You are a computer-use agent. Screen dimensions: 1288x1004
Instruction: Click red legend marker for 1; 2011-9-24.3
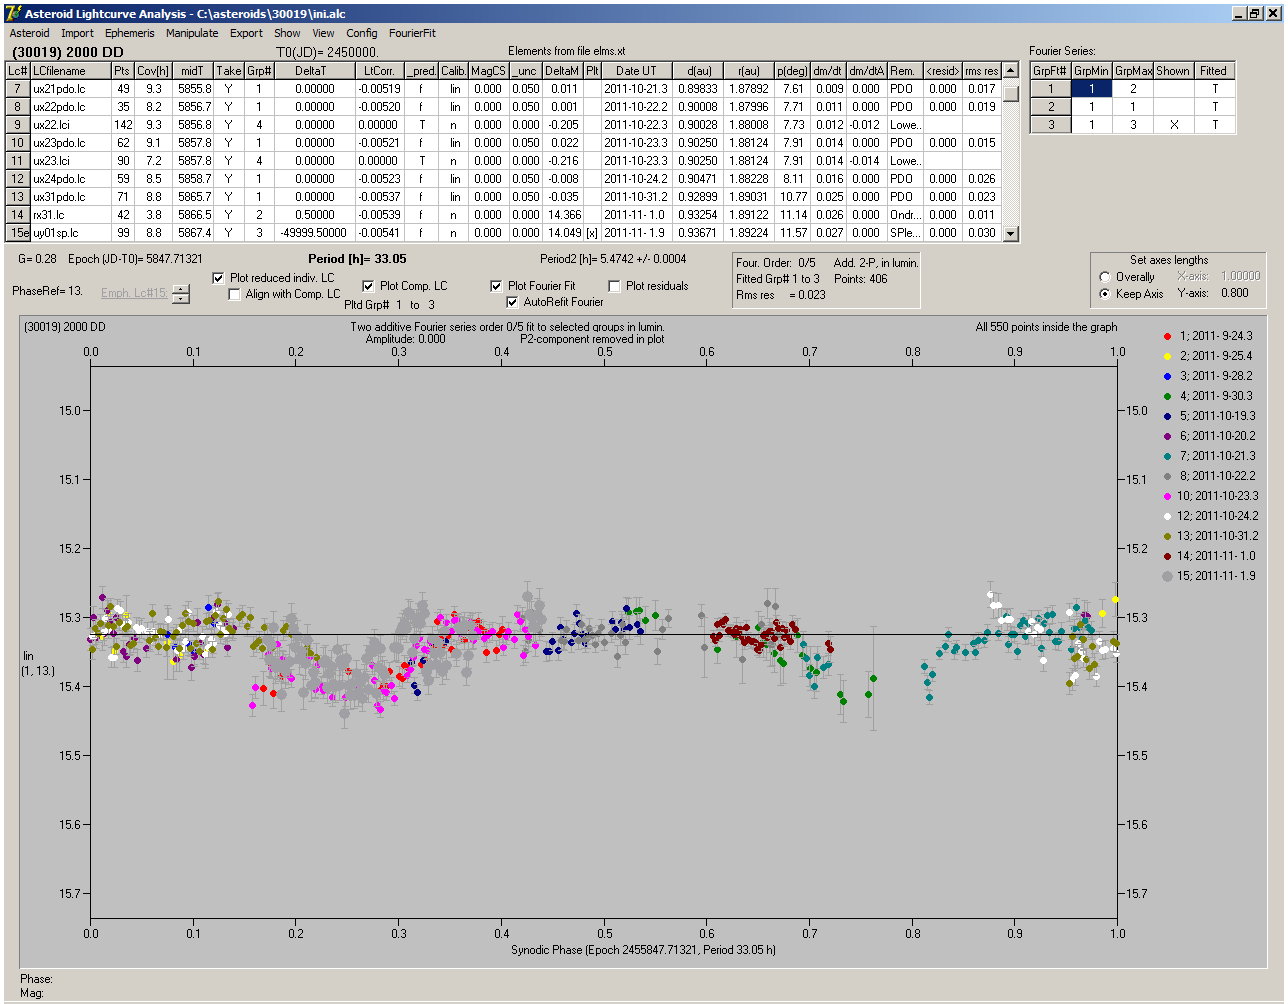[1167, 336]
